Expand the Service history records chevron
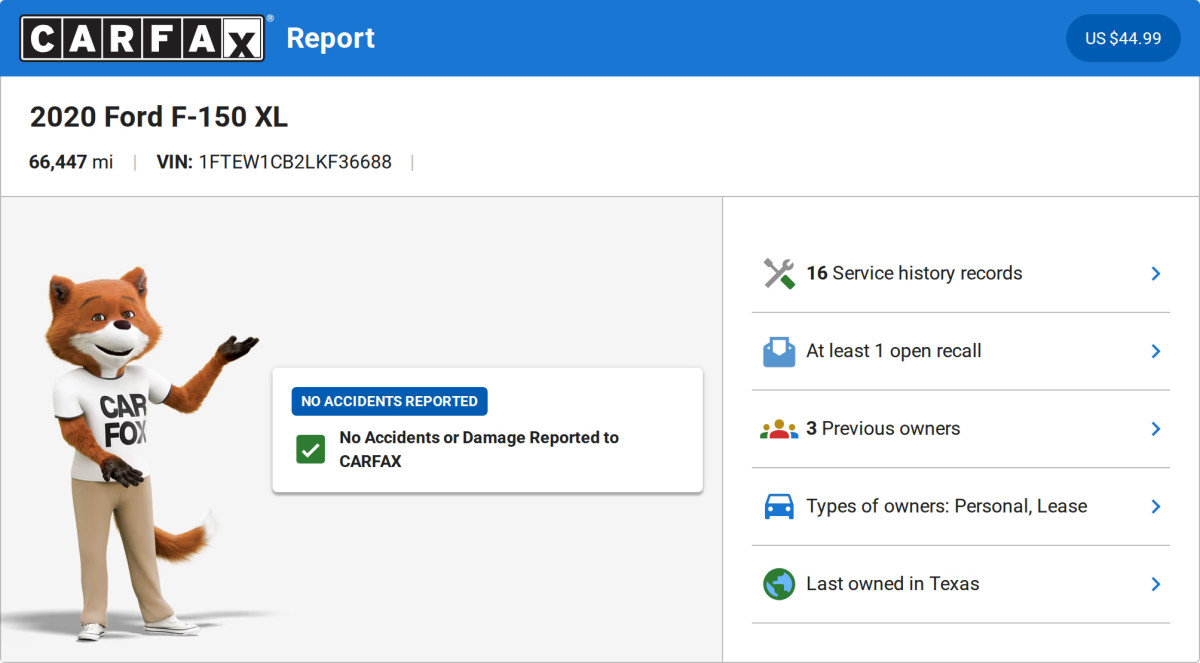This screenshot has width=1200, height=663. [1155, 273]
